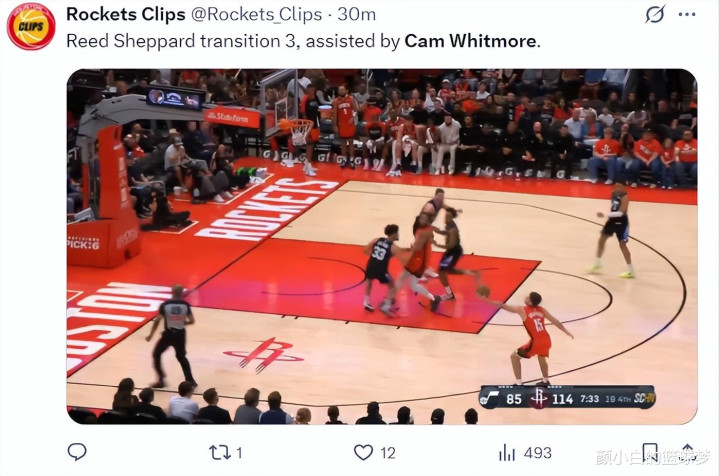Share the post via upload arrow icon

(x=687, y=452)
